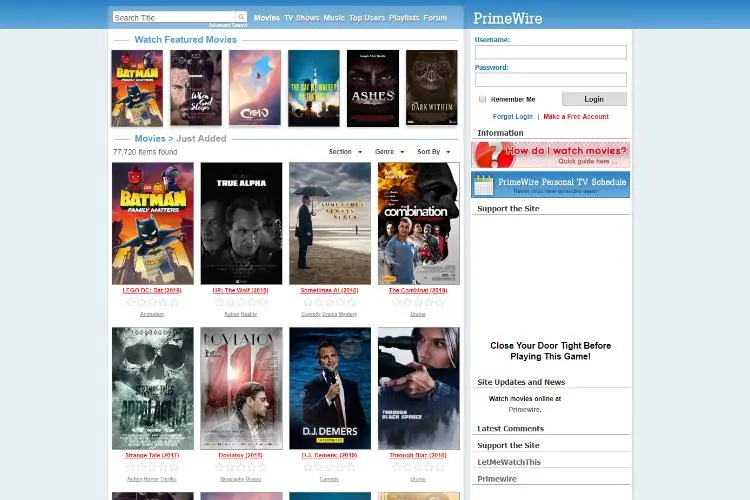
Task: Rate LEGO DC Batman with the star rating
Action: (152, 302)
